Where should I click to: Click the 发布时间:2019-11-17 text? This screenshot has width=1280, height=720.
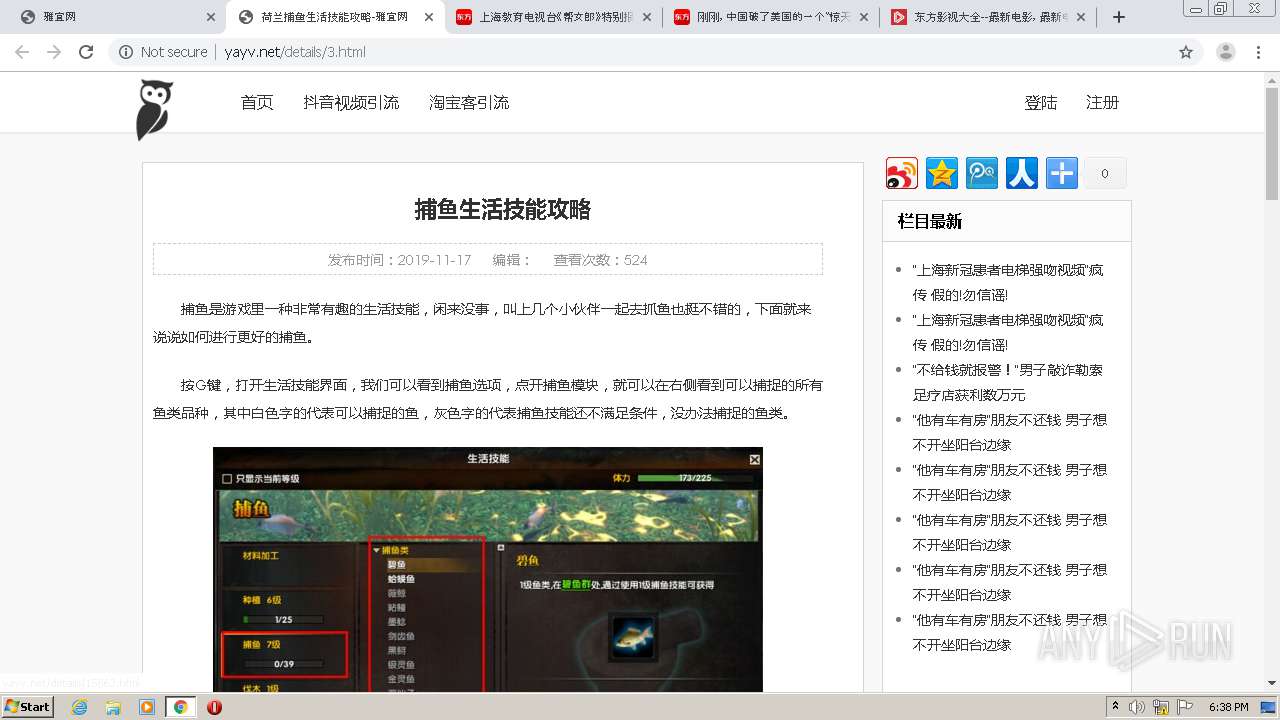(x=399, y=260)
